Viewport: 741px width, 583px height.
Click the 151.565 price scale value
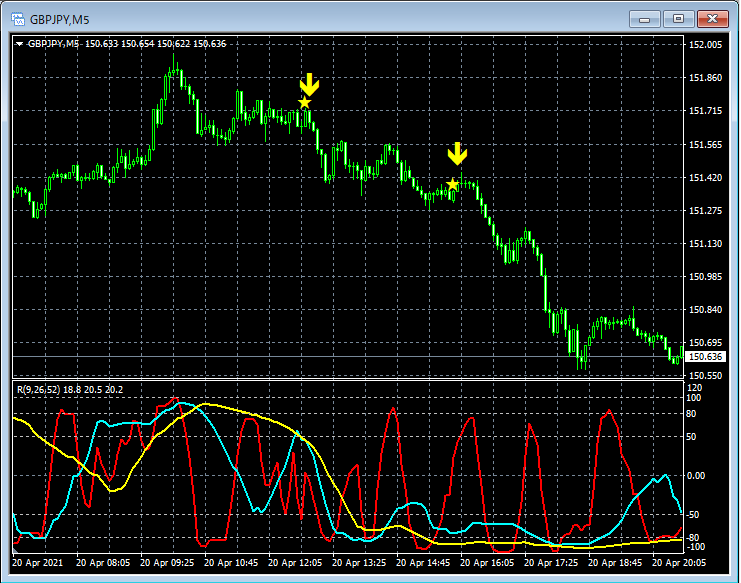tap(706, 145)
